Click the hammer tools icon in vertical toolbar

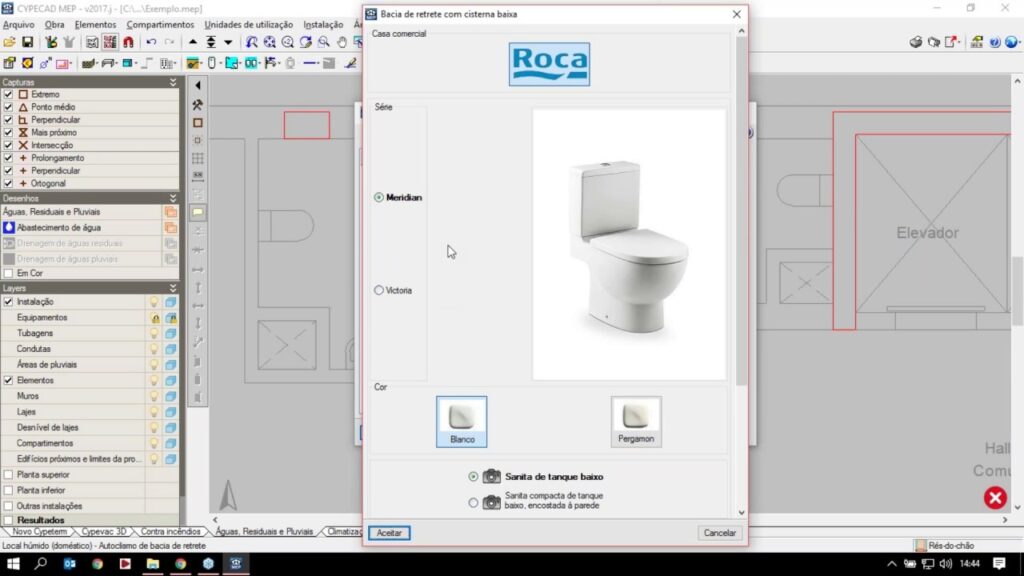click(198, 104)
